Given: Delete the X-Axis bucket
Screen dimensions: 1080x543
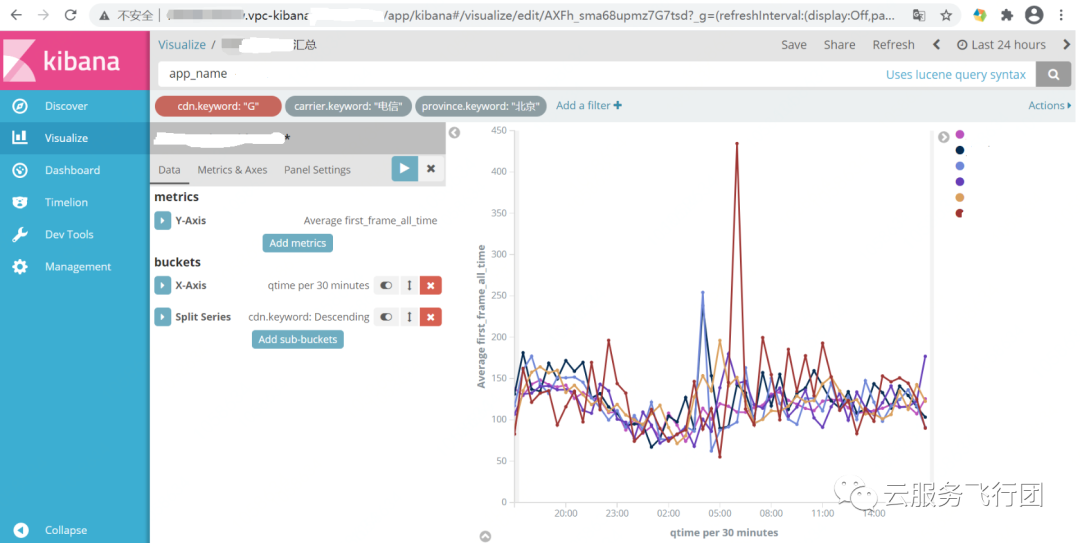Looking at the screenshot, I should click(x=430, y=285).
